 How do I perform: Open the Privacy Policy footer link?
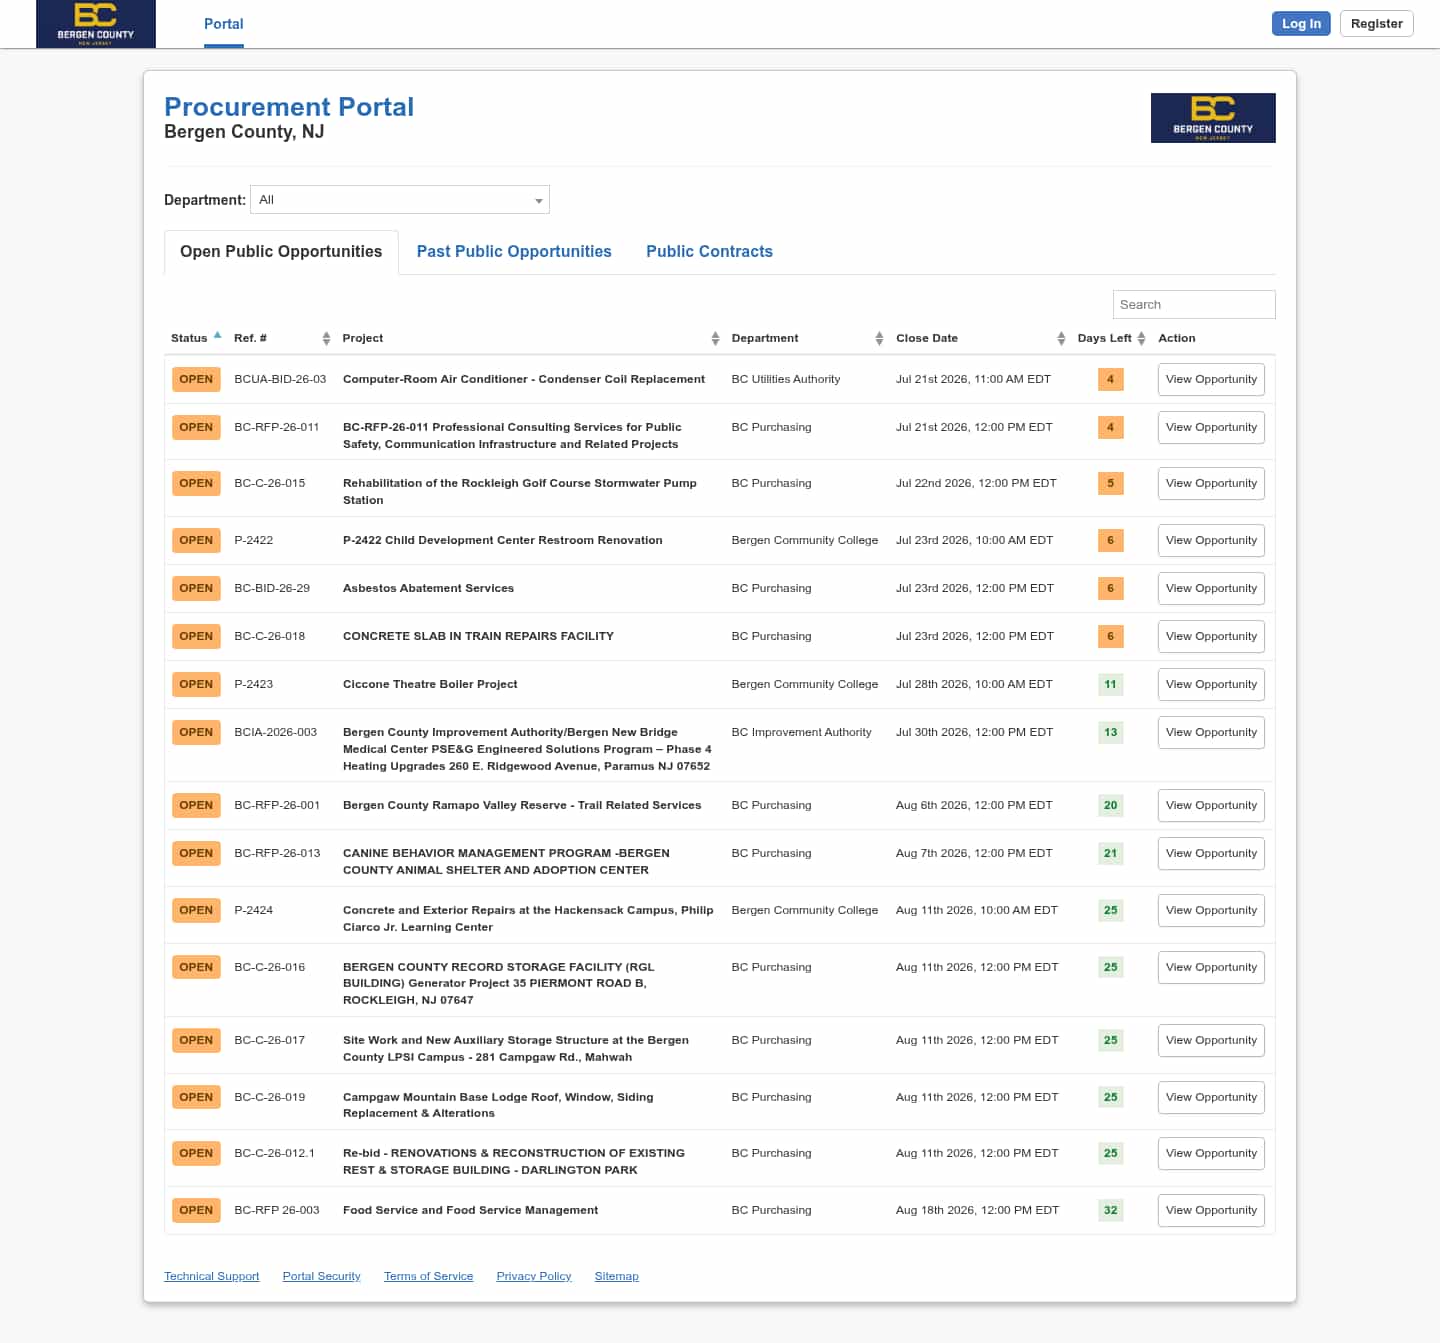[534, 1277]
